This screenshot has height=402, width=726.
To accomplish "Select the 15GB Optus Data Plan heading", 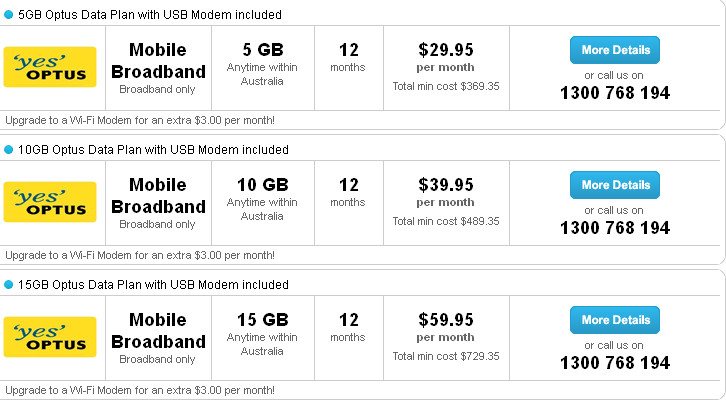I will [153, 285].
